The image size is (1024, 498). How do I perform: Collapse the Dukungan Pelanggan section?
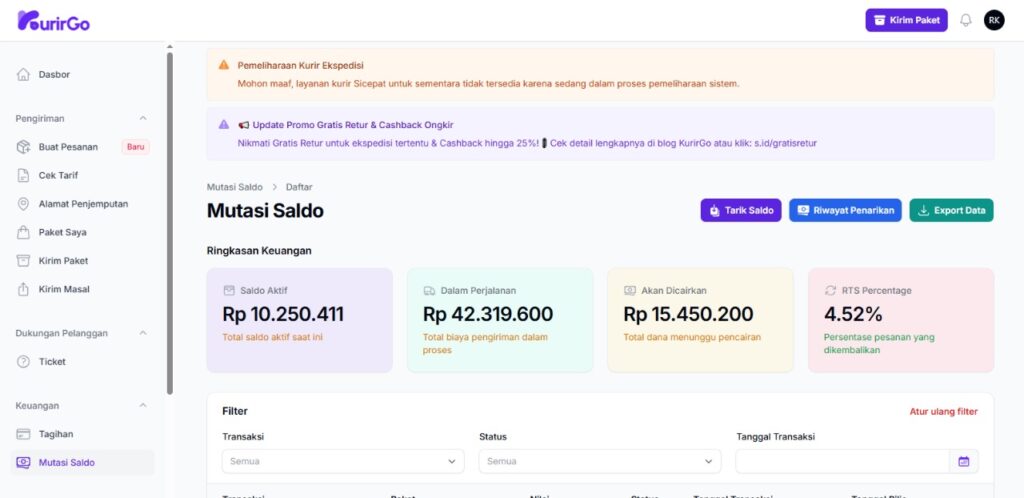pyautogui.click(x=143, y=333)
